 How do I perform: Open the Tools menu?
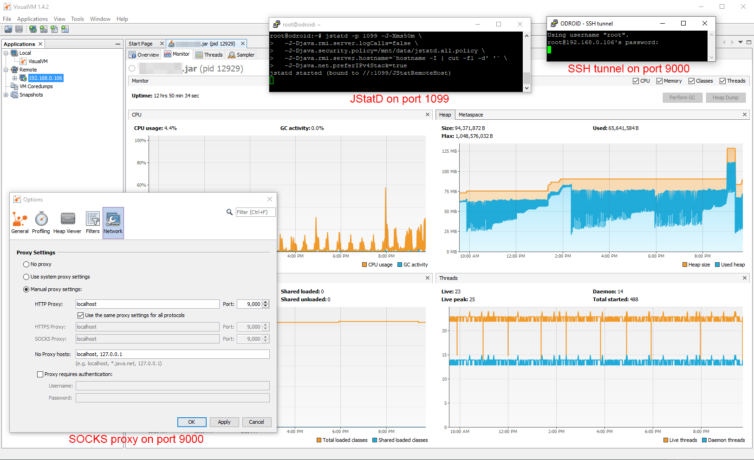tap(77, 19)
